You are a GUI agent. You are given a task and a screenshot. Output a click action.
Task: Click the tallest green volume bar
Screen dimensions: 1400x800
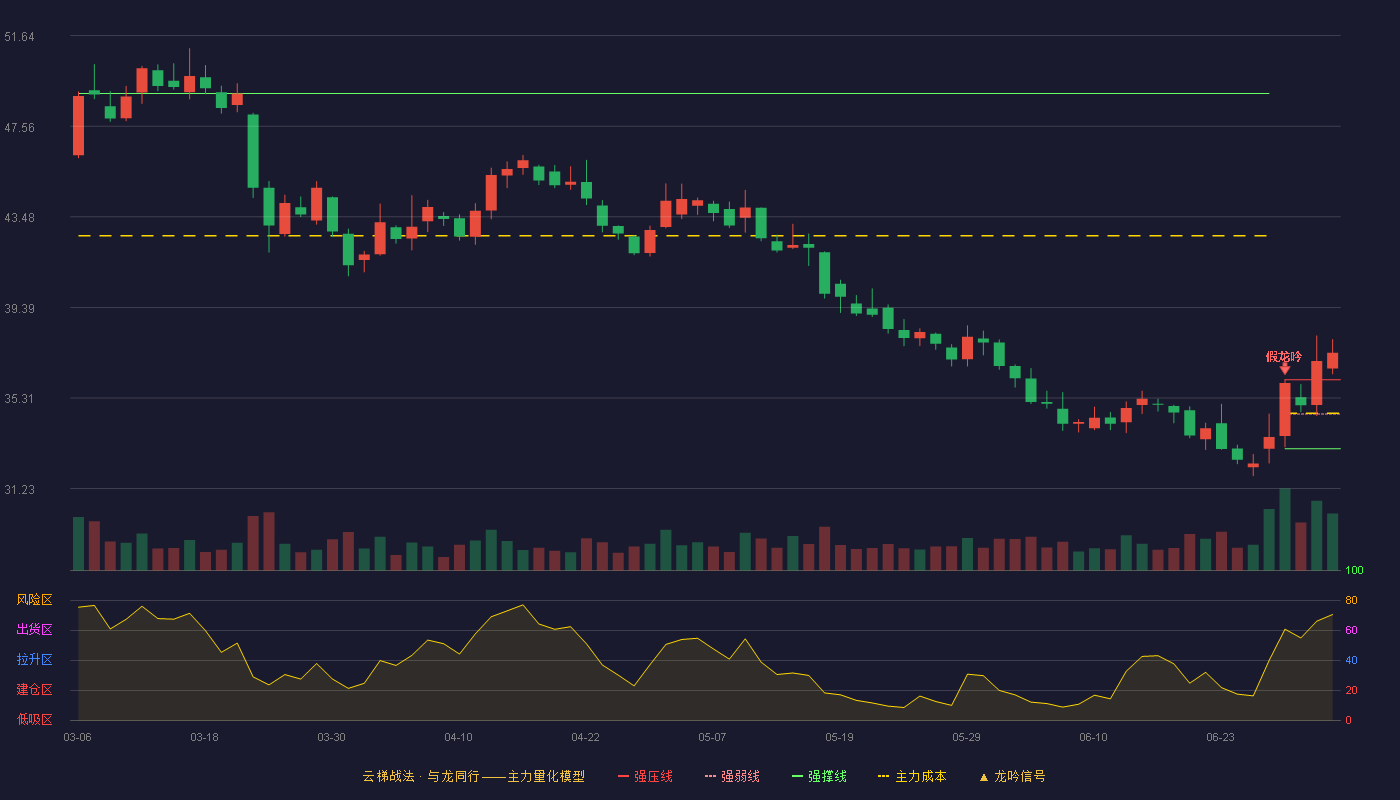pyautogui.click(x=1285, y=529)
